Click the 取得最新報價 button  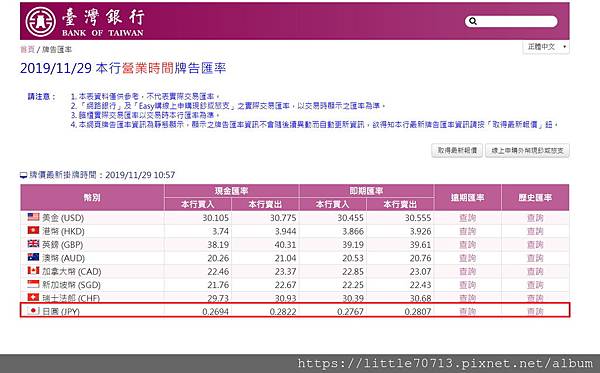(x=457, y=150)
